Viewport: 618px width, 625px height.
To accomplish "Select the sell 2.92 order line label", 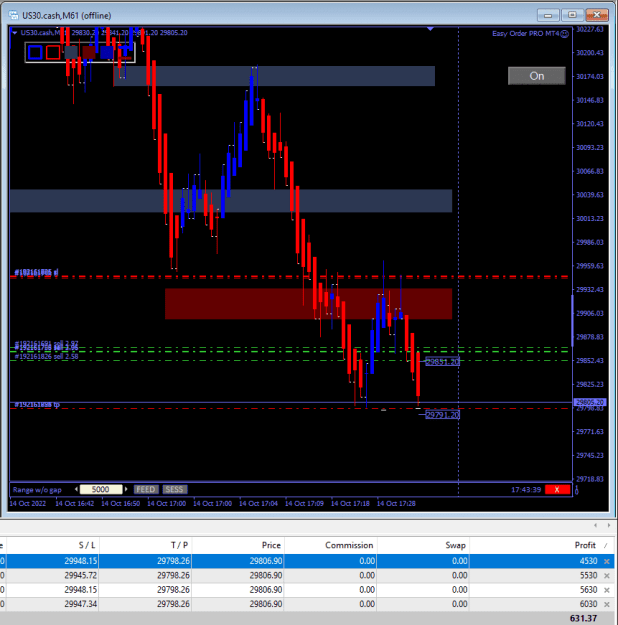I will 46,343.
